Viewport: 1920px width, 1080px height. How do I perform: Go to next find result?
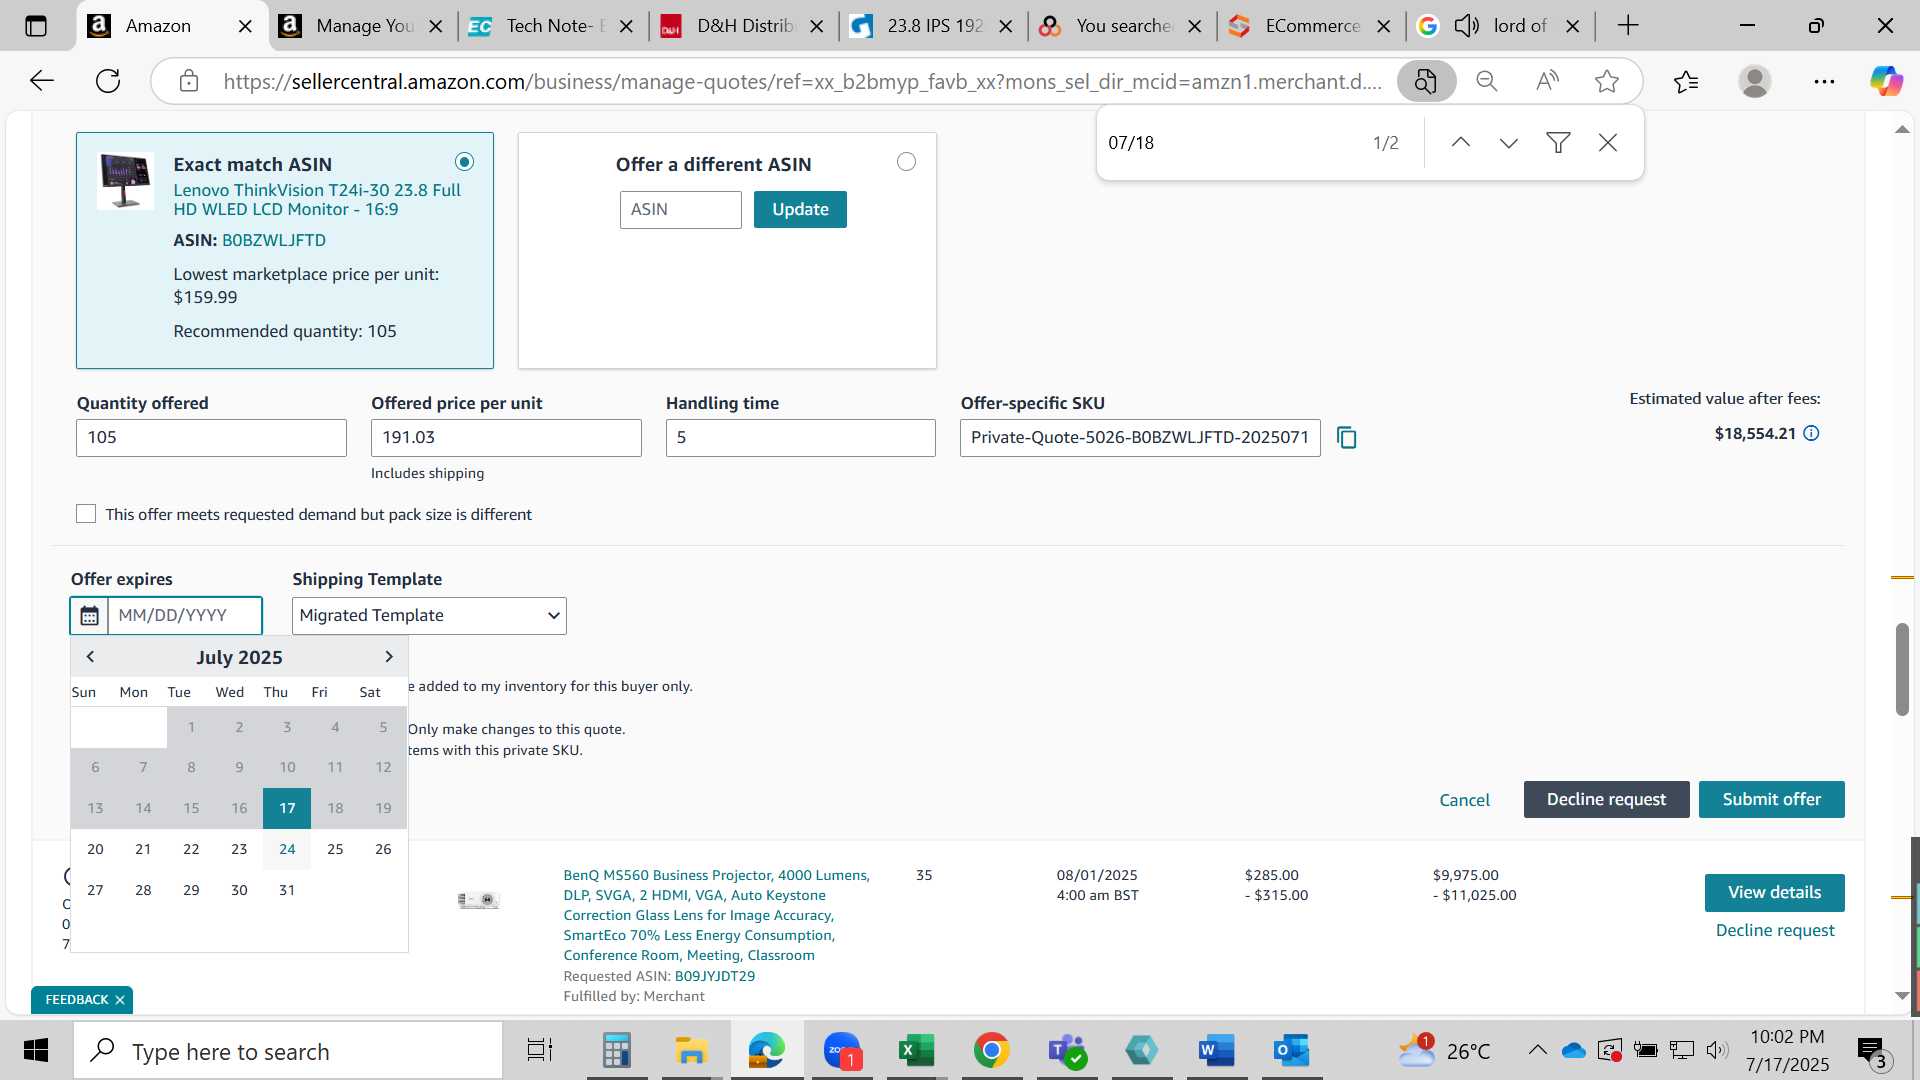click(x=1509, y=143)
